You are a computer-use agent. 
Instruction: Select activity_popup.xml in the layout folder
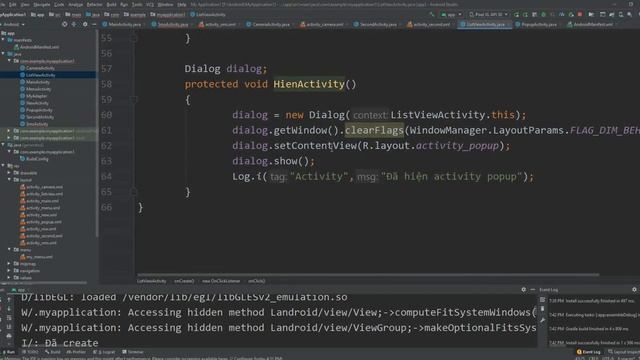click(43, 222)
